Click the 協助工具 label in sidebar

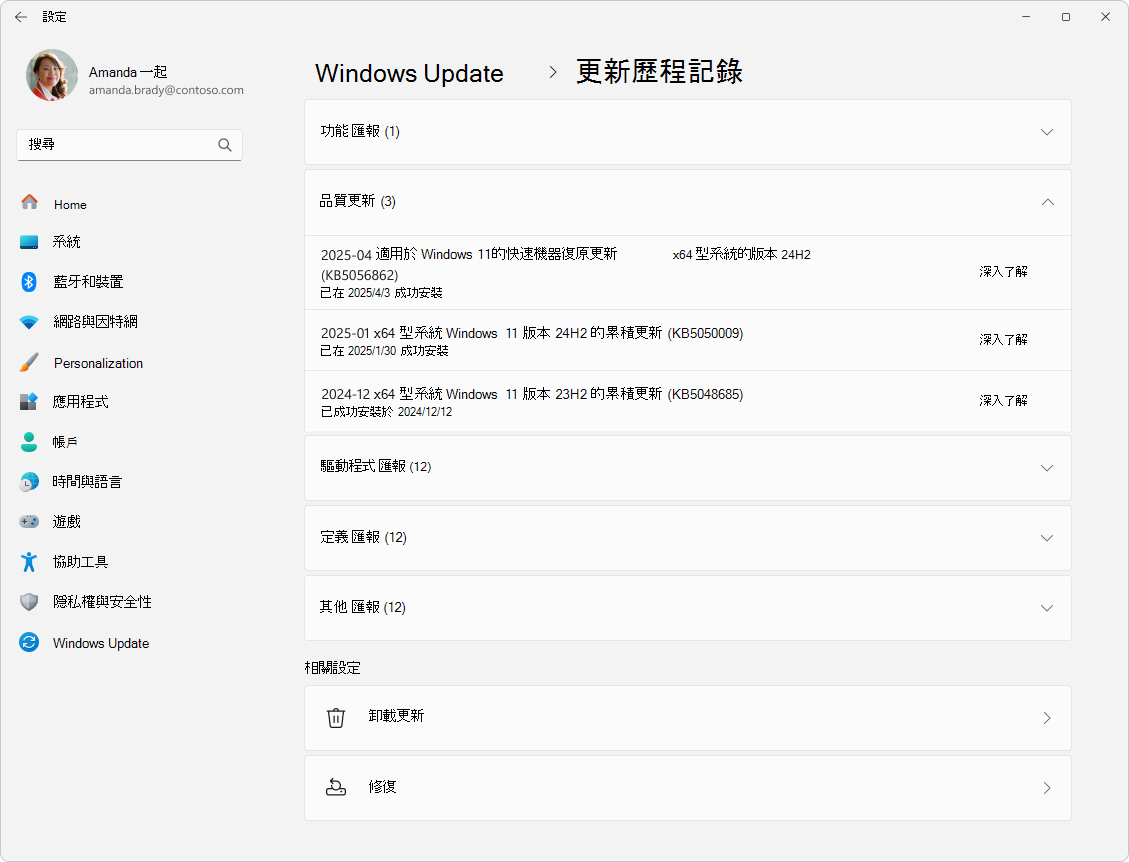80,562
